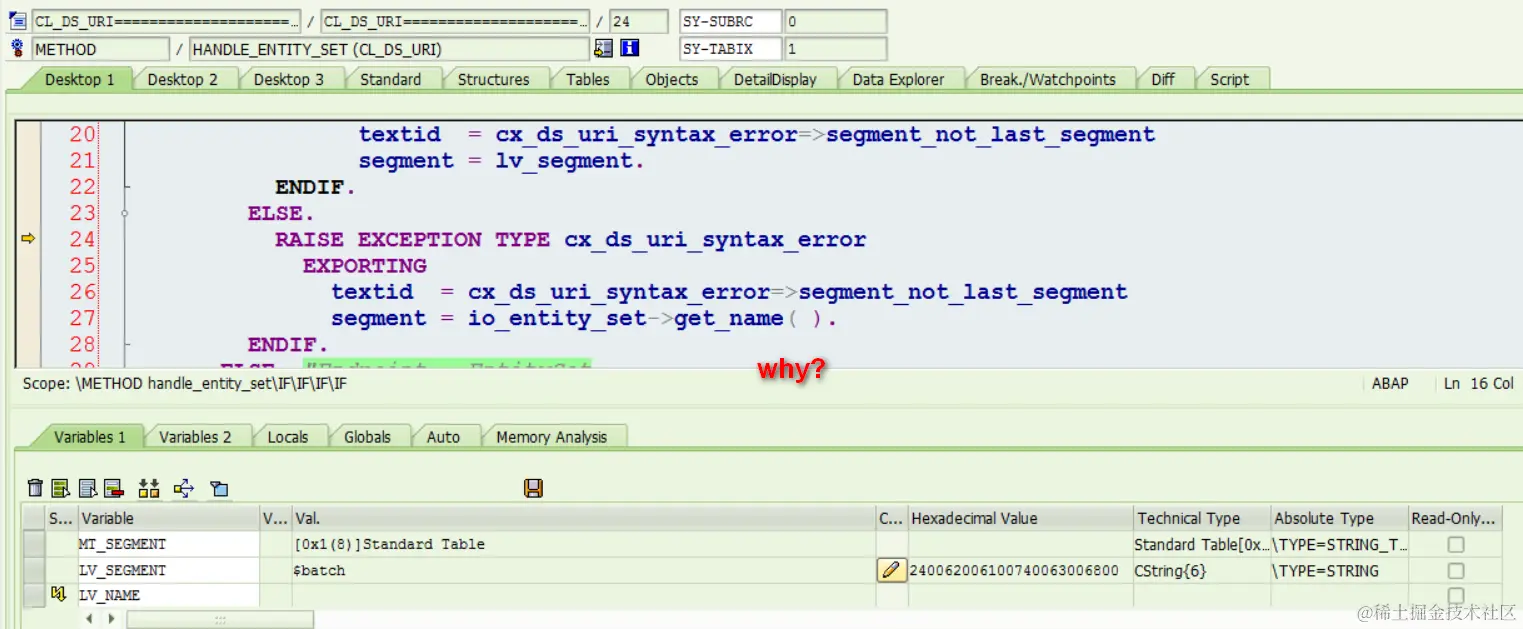1523x629 pixels.
Task: Select the Variables 2 tab
Action: [195, 437]
